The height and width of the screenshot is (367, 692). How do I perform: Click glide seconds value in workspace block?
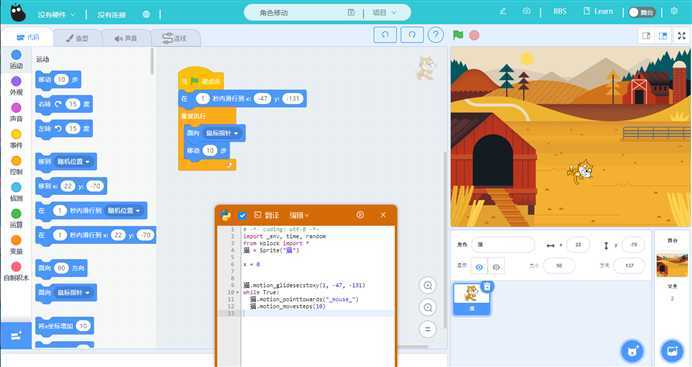tap(203, 99)
